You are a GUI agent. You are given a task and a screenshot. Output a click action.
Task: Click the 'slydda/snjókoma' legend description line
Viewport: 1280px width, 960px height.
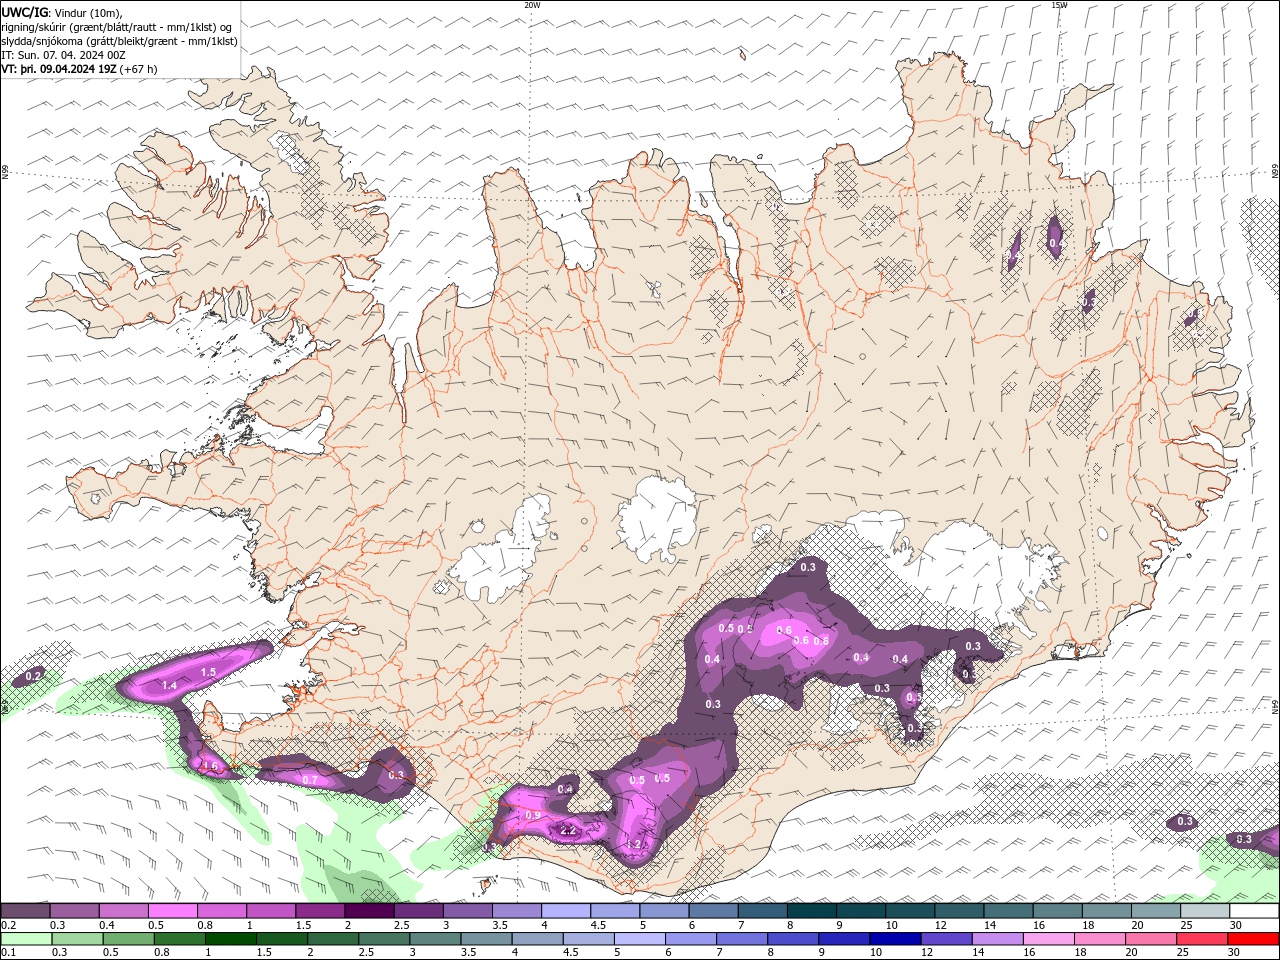[119, 41]
